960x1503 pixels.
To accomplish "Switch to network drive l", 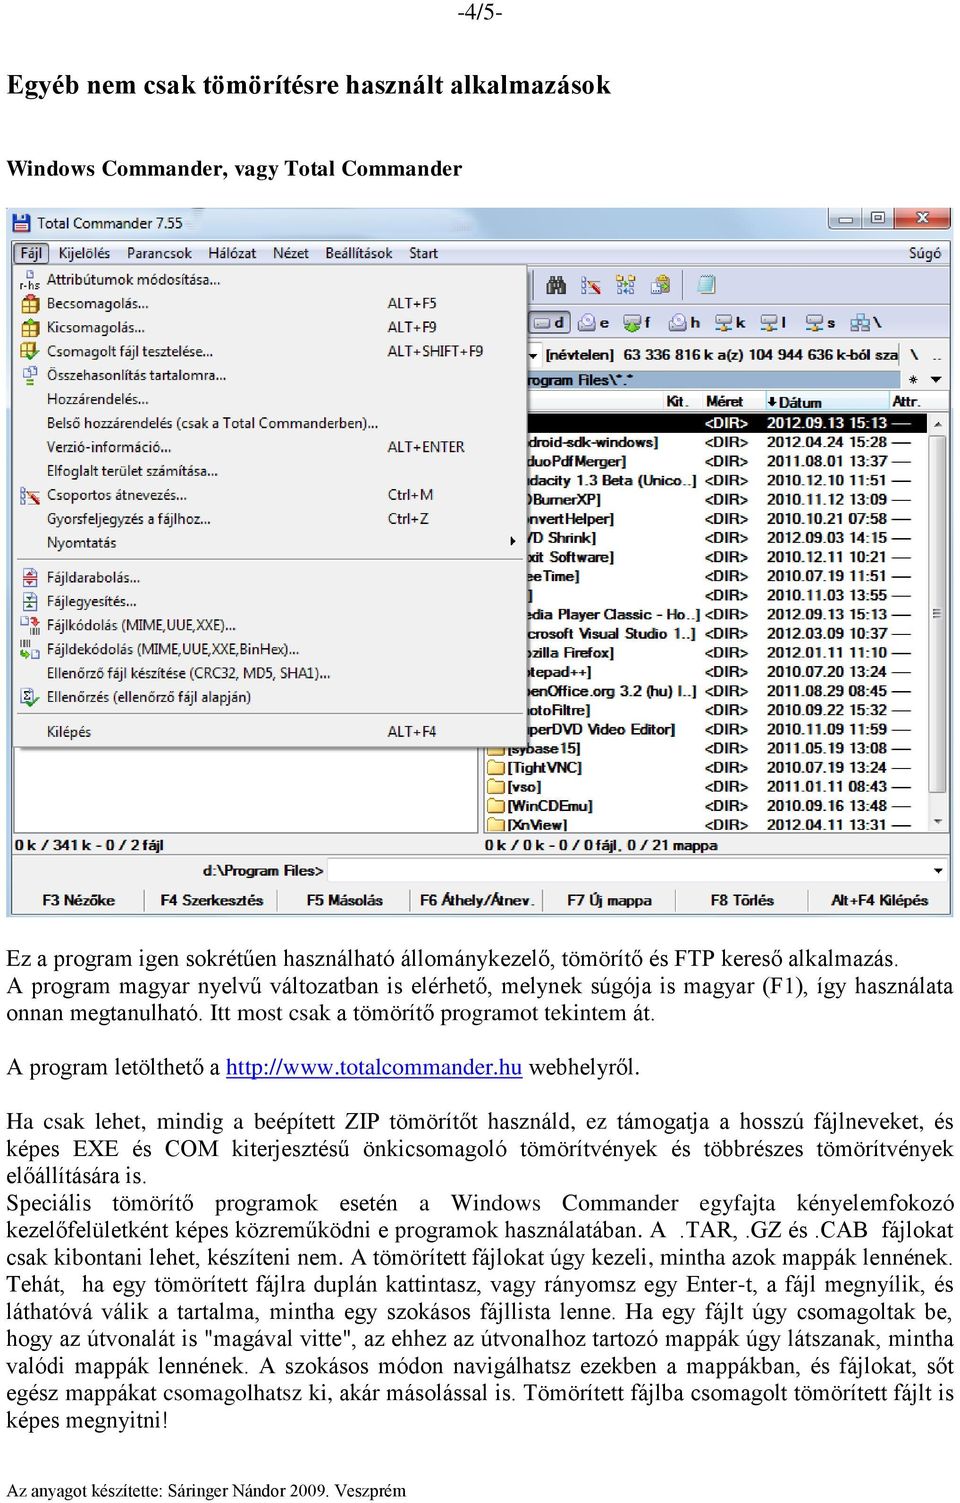I will tap(774, 322).
